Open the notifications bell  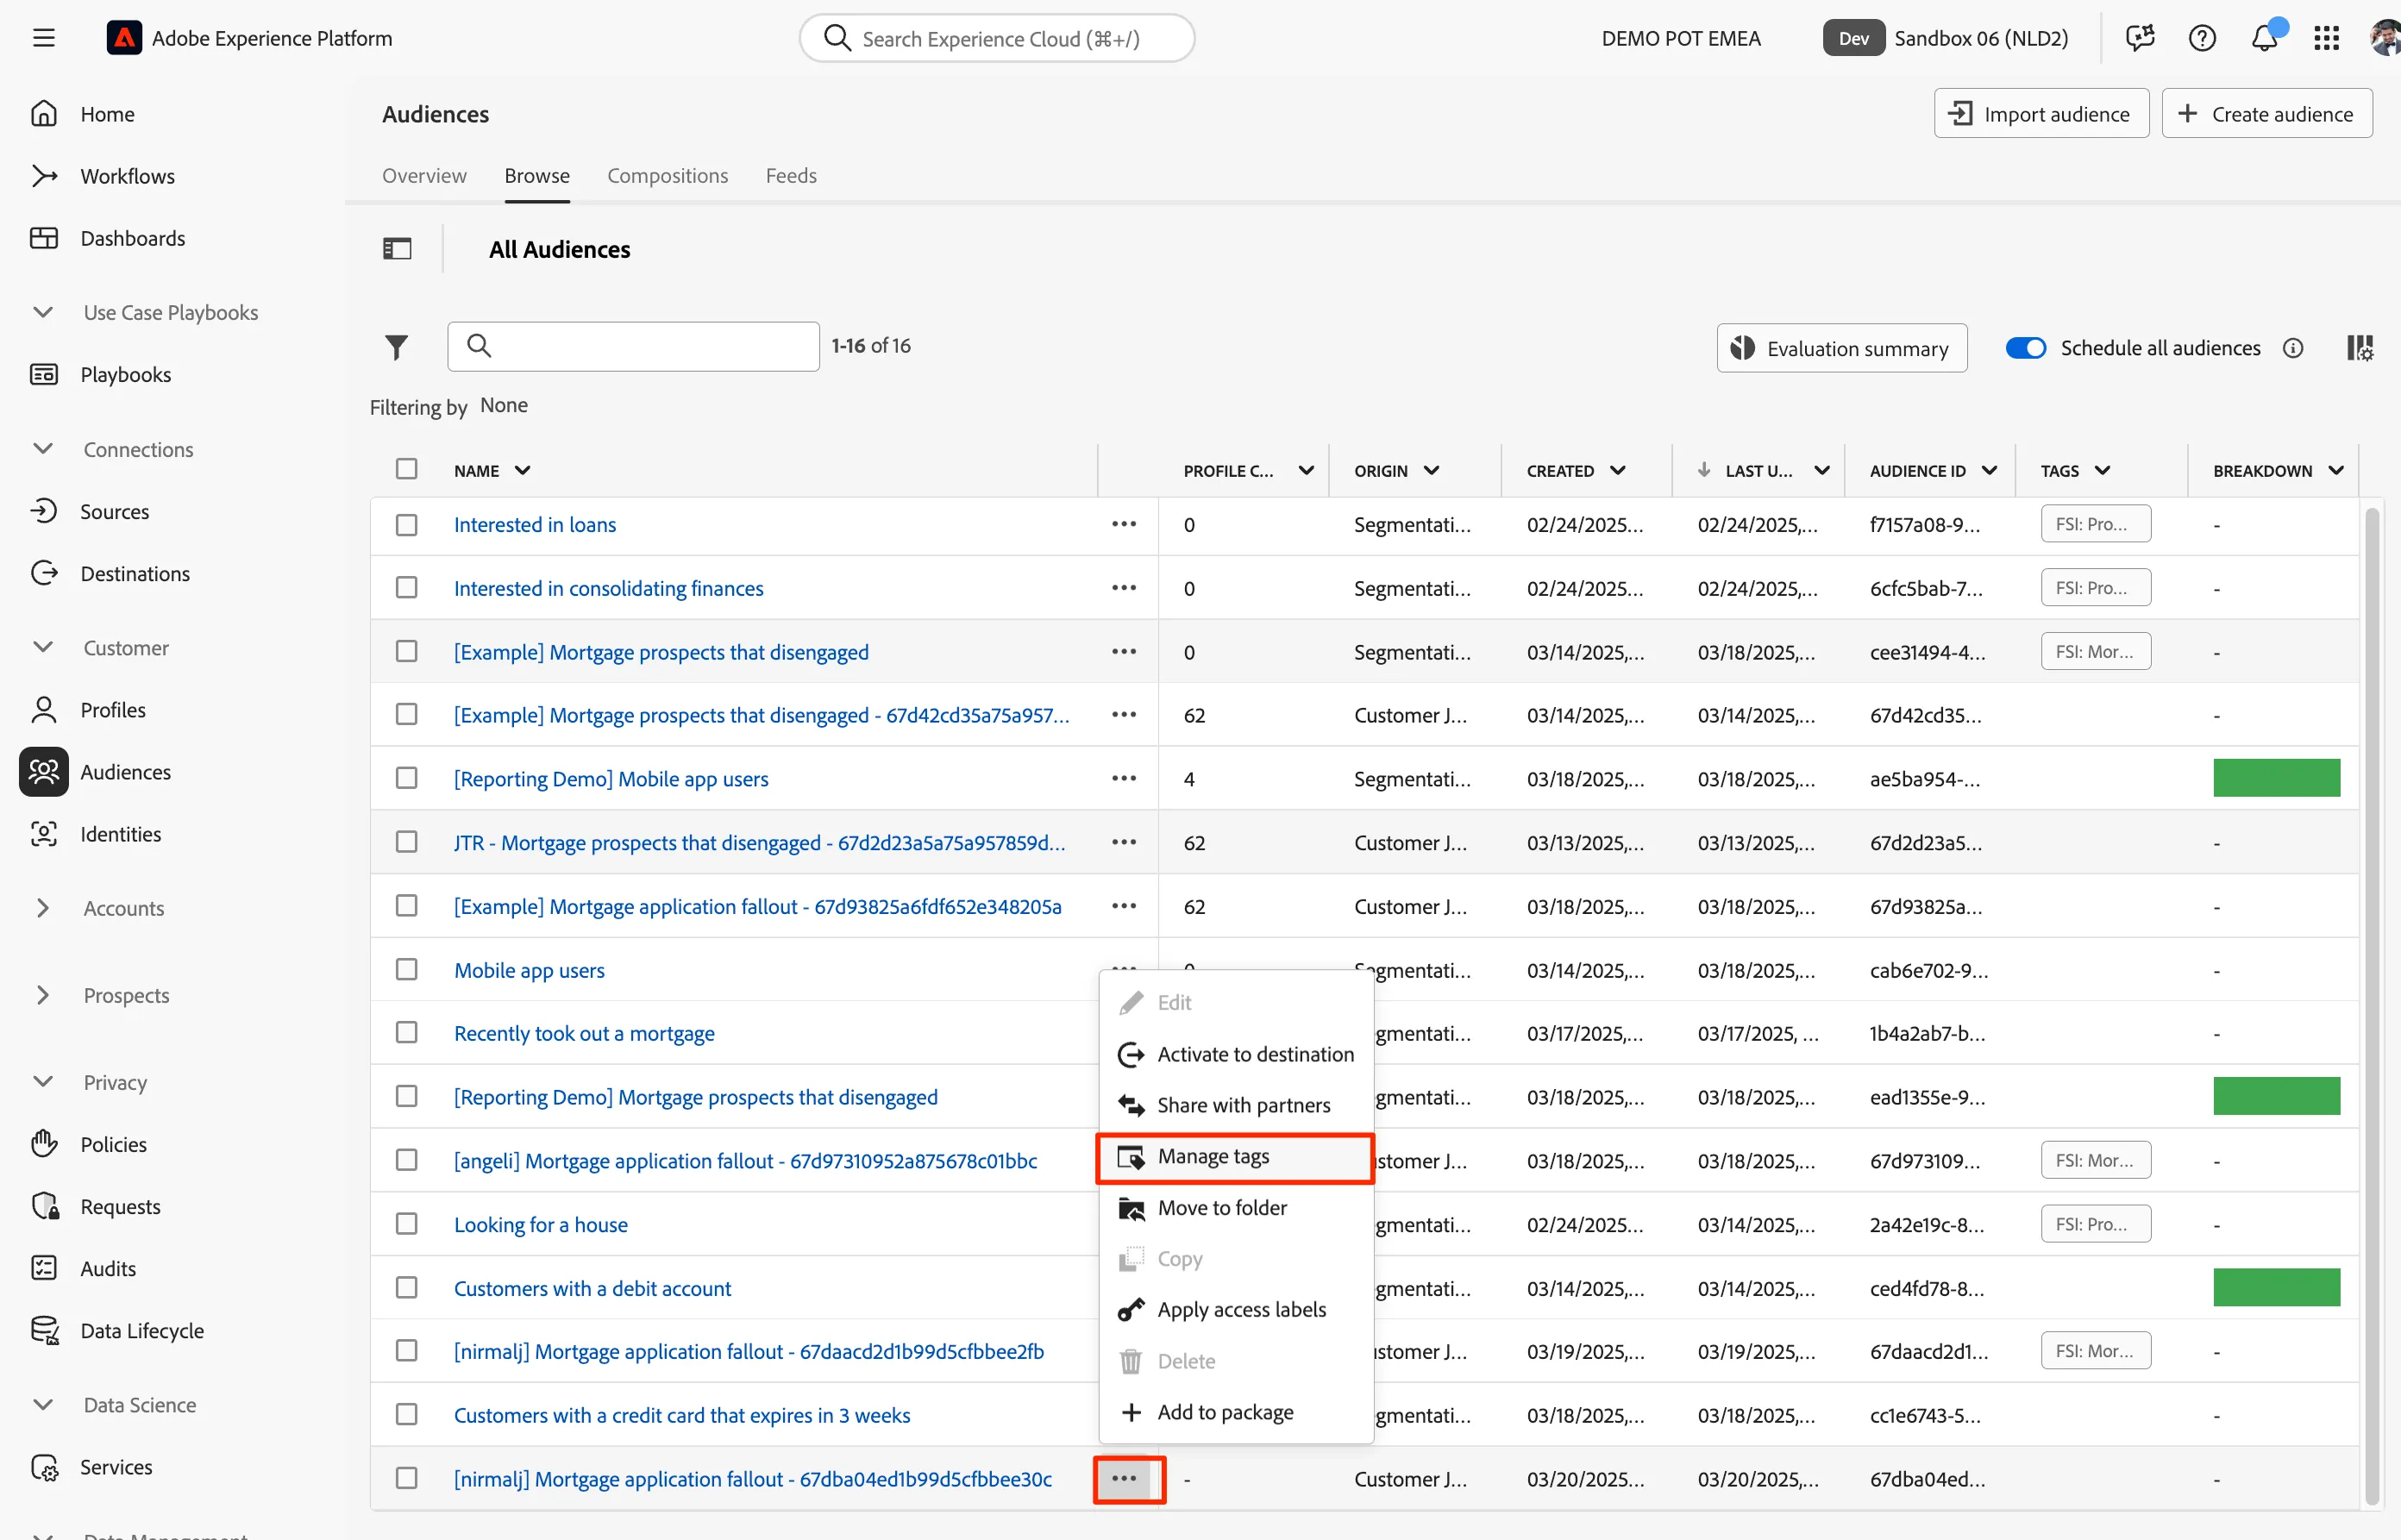click(2264, 38)
